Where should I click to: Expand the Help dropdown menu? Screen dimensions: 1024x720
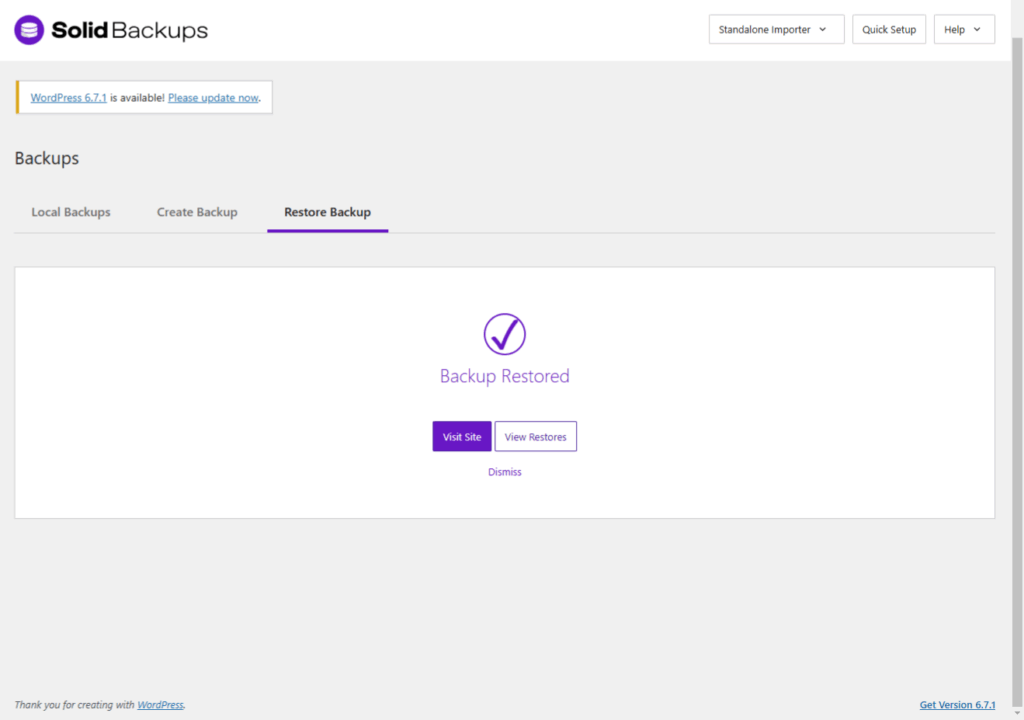(964, 30)
